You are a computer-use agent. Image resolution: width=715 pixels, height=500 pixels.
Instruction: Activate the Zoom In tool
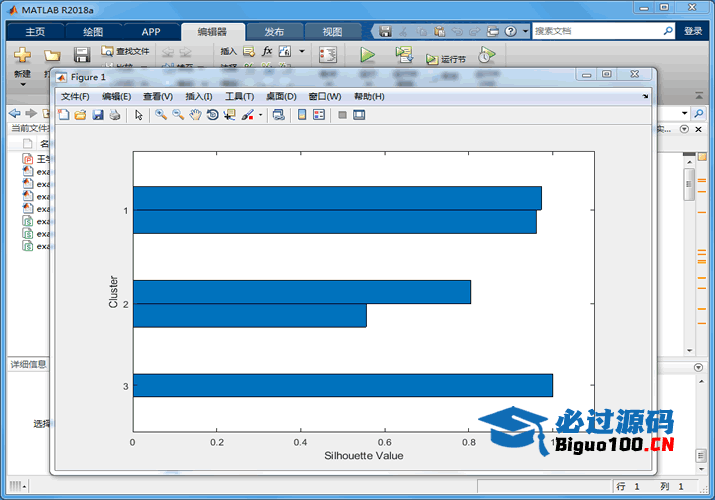(161, 115)
